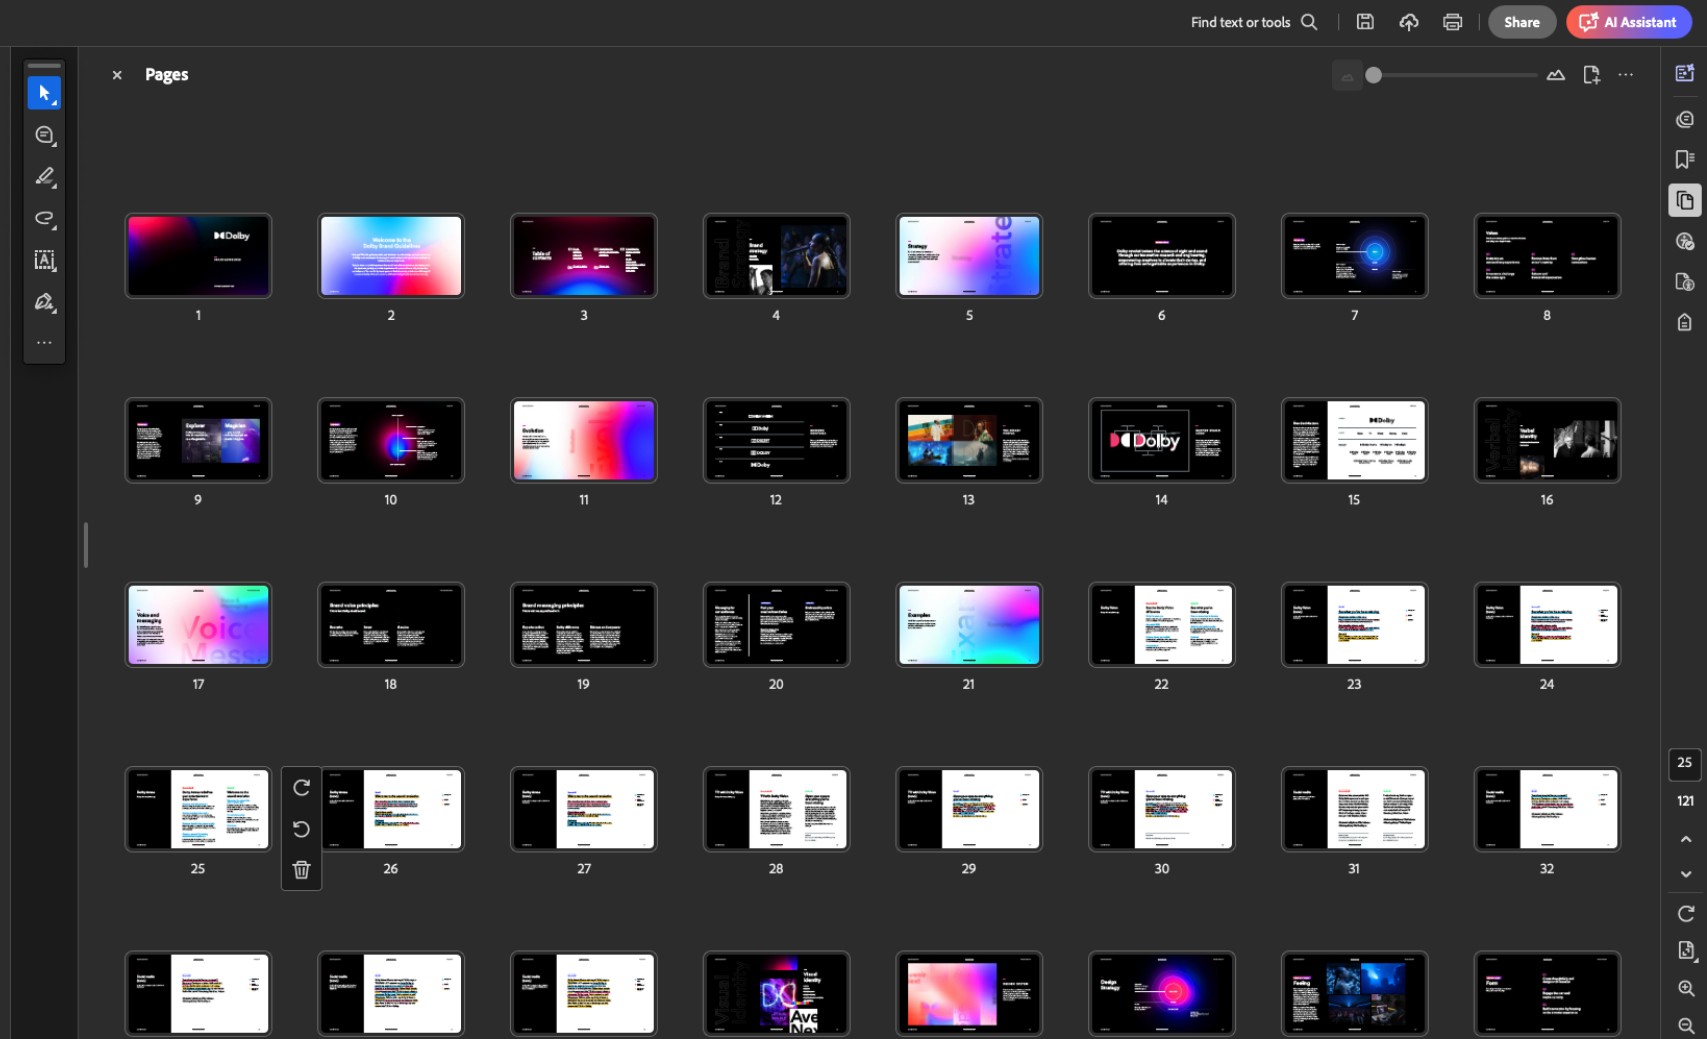Open page 5 Strategy gradient thumbnail
This screenshot has height=1039, width=1707.
[969, 256]
